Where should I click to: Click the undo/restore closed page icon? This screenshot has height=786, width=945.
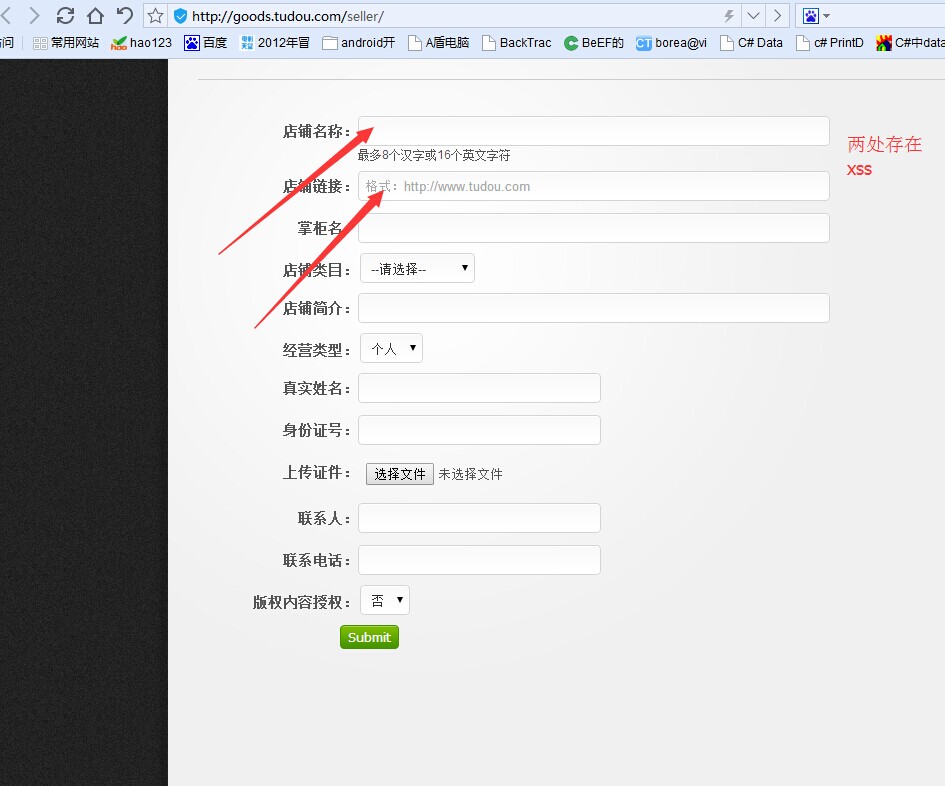coord(125,15)
